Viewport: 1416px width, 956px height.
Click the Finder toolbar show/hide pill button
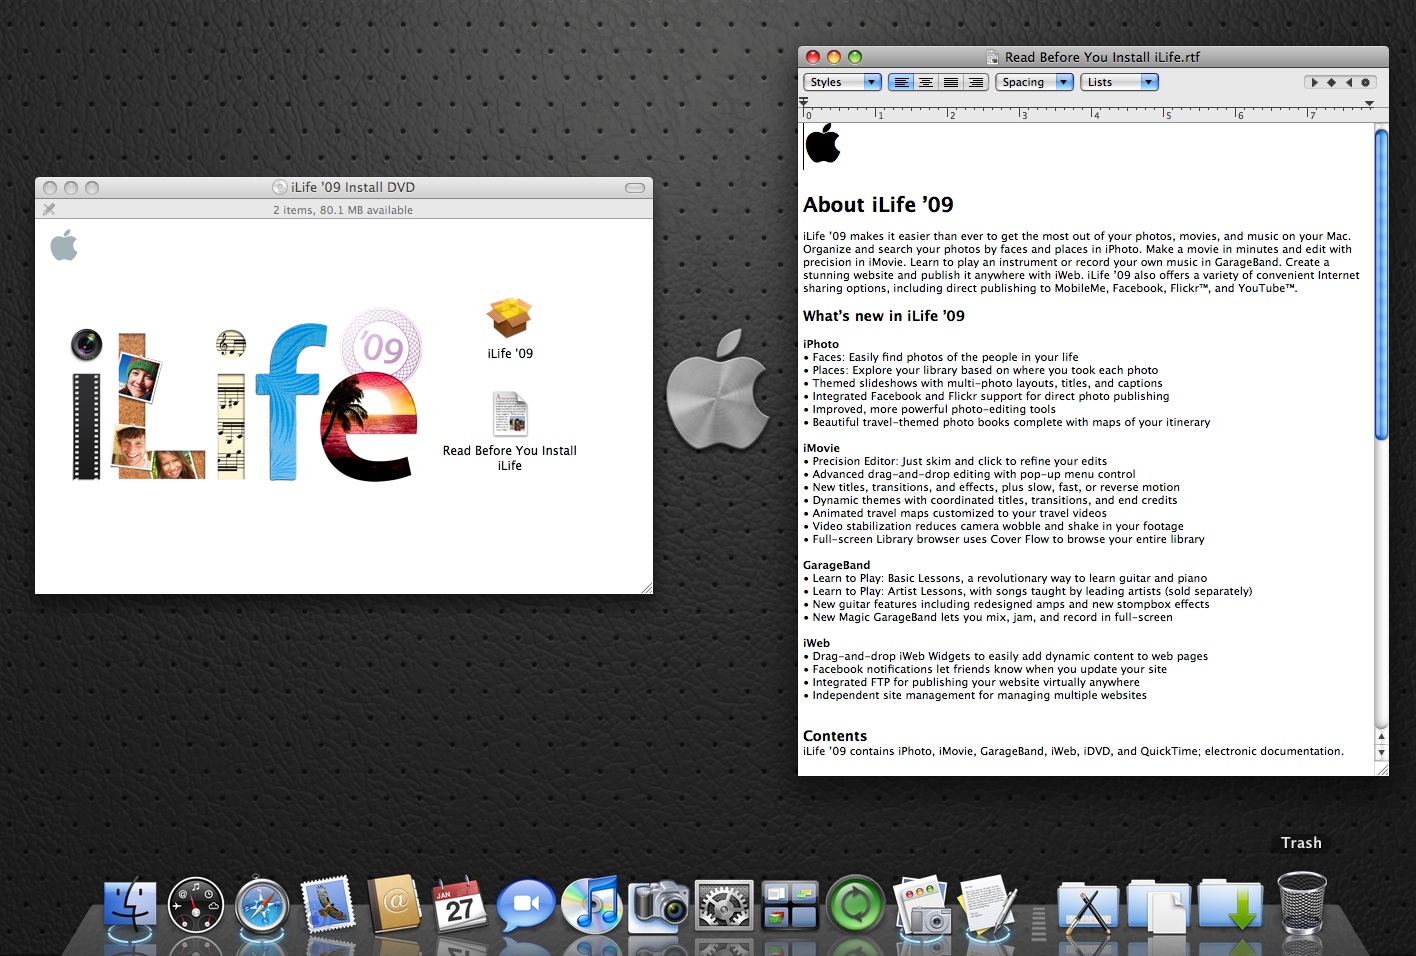pyautogui.click(x=635, y=188)
